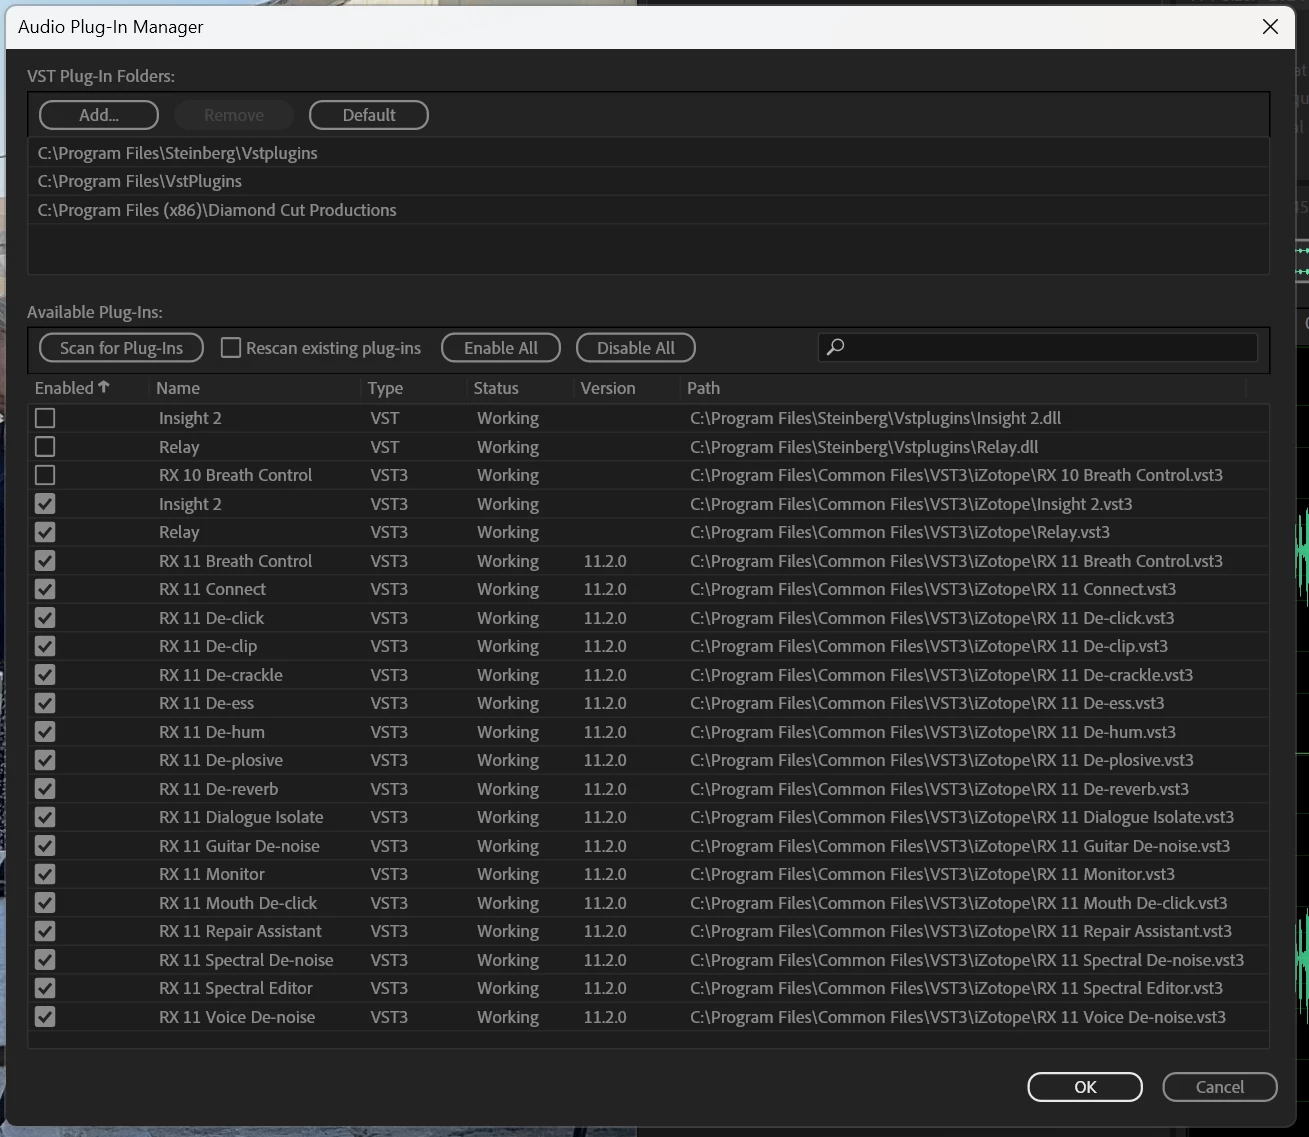Confirm with the OK button

(x=1085, y=1087)
